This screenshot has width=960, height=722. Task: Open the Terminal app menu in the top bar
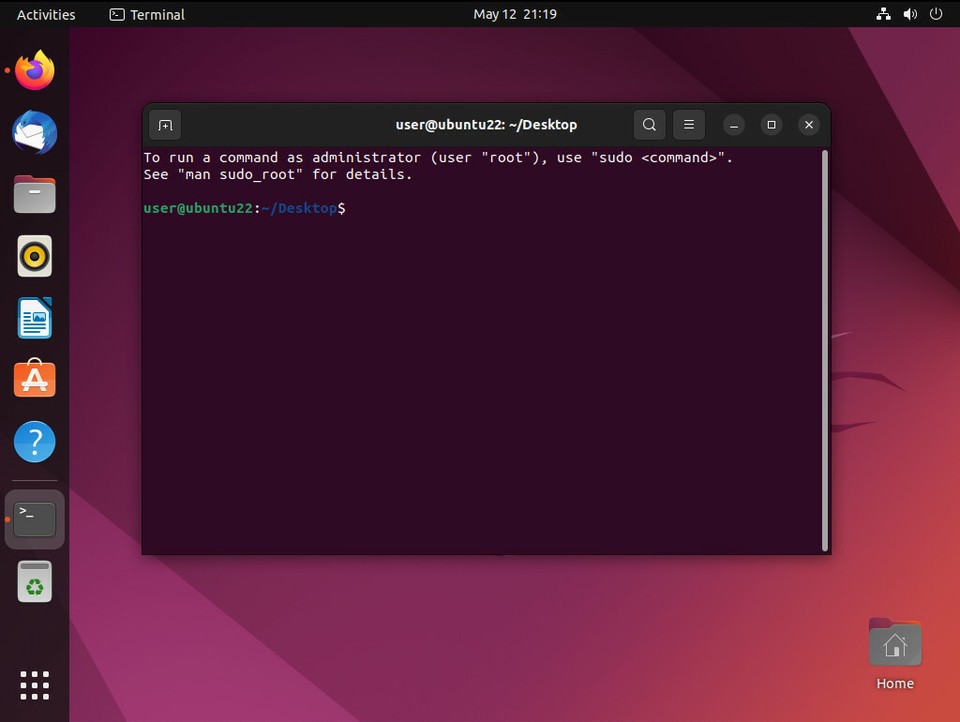[x=146, y=14]
